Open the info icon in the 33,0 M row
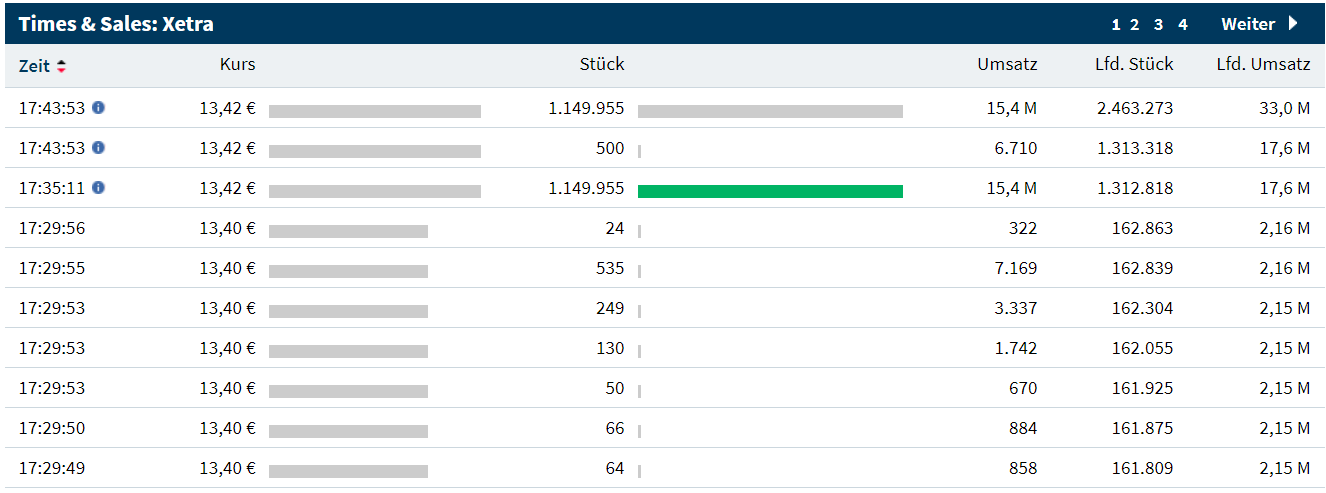 [x=98, y=107]
